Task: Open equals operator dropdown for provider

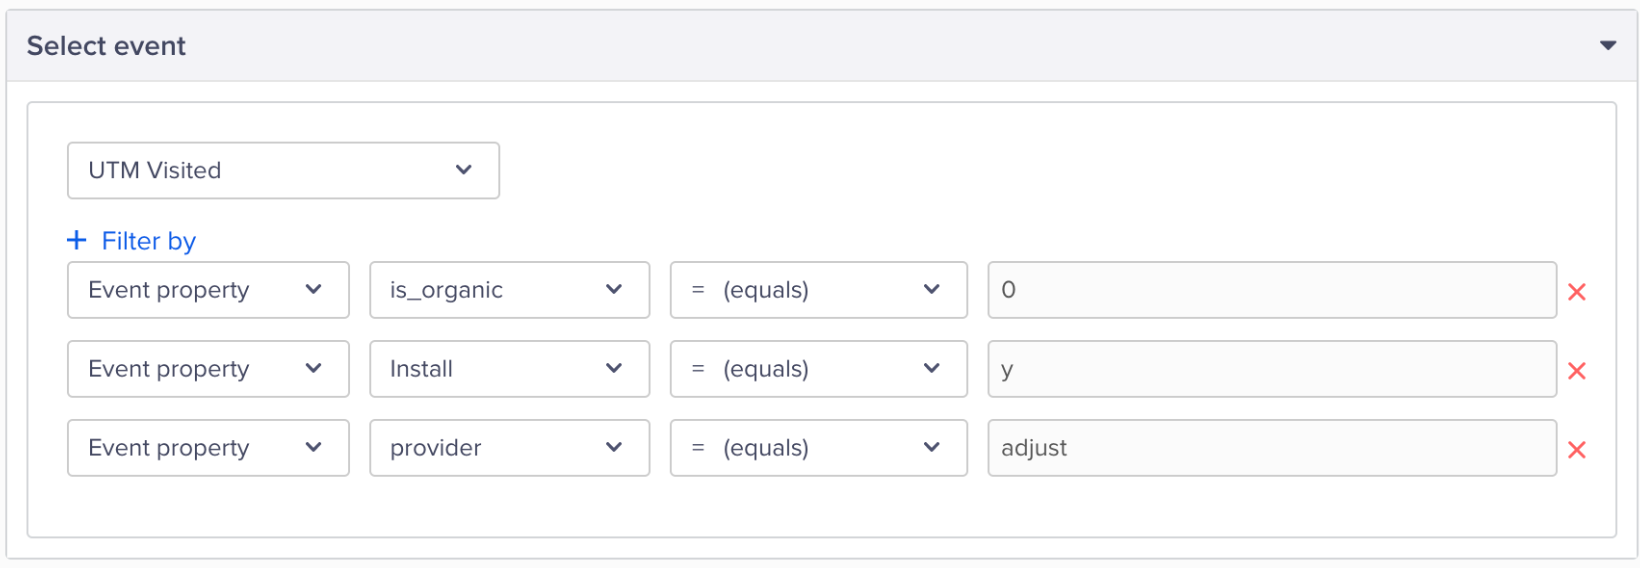Action: click(818, 448)
